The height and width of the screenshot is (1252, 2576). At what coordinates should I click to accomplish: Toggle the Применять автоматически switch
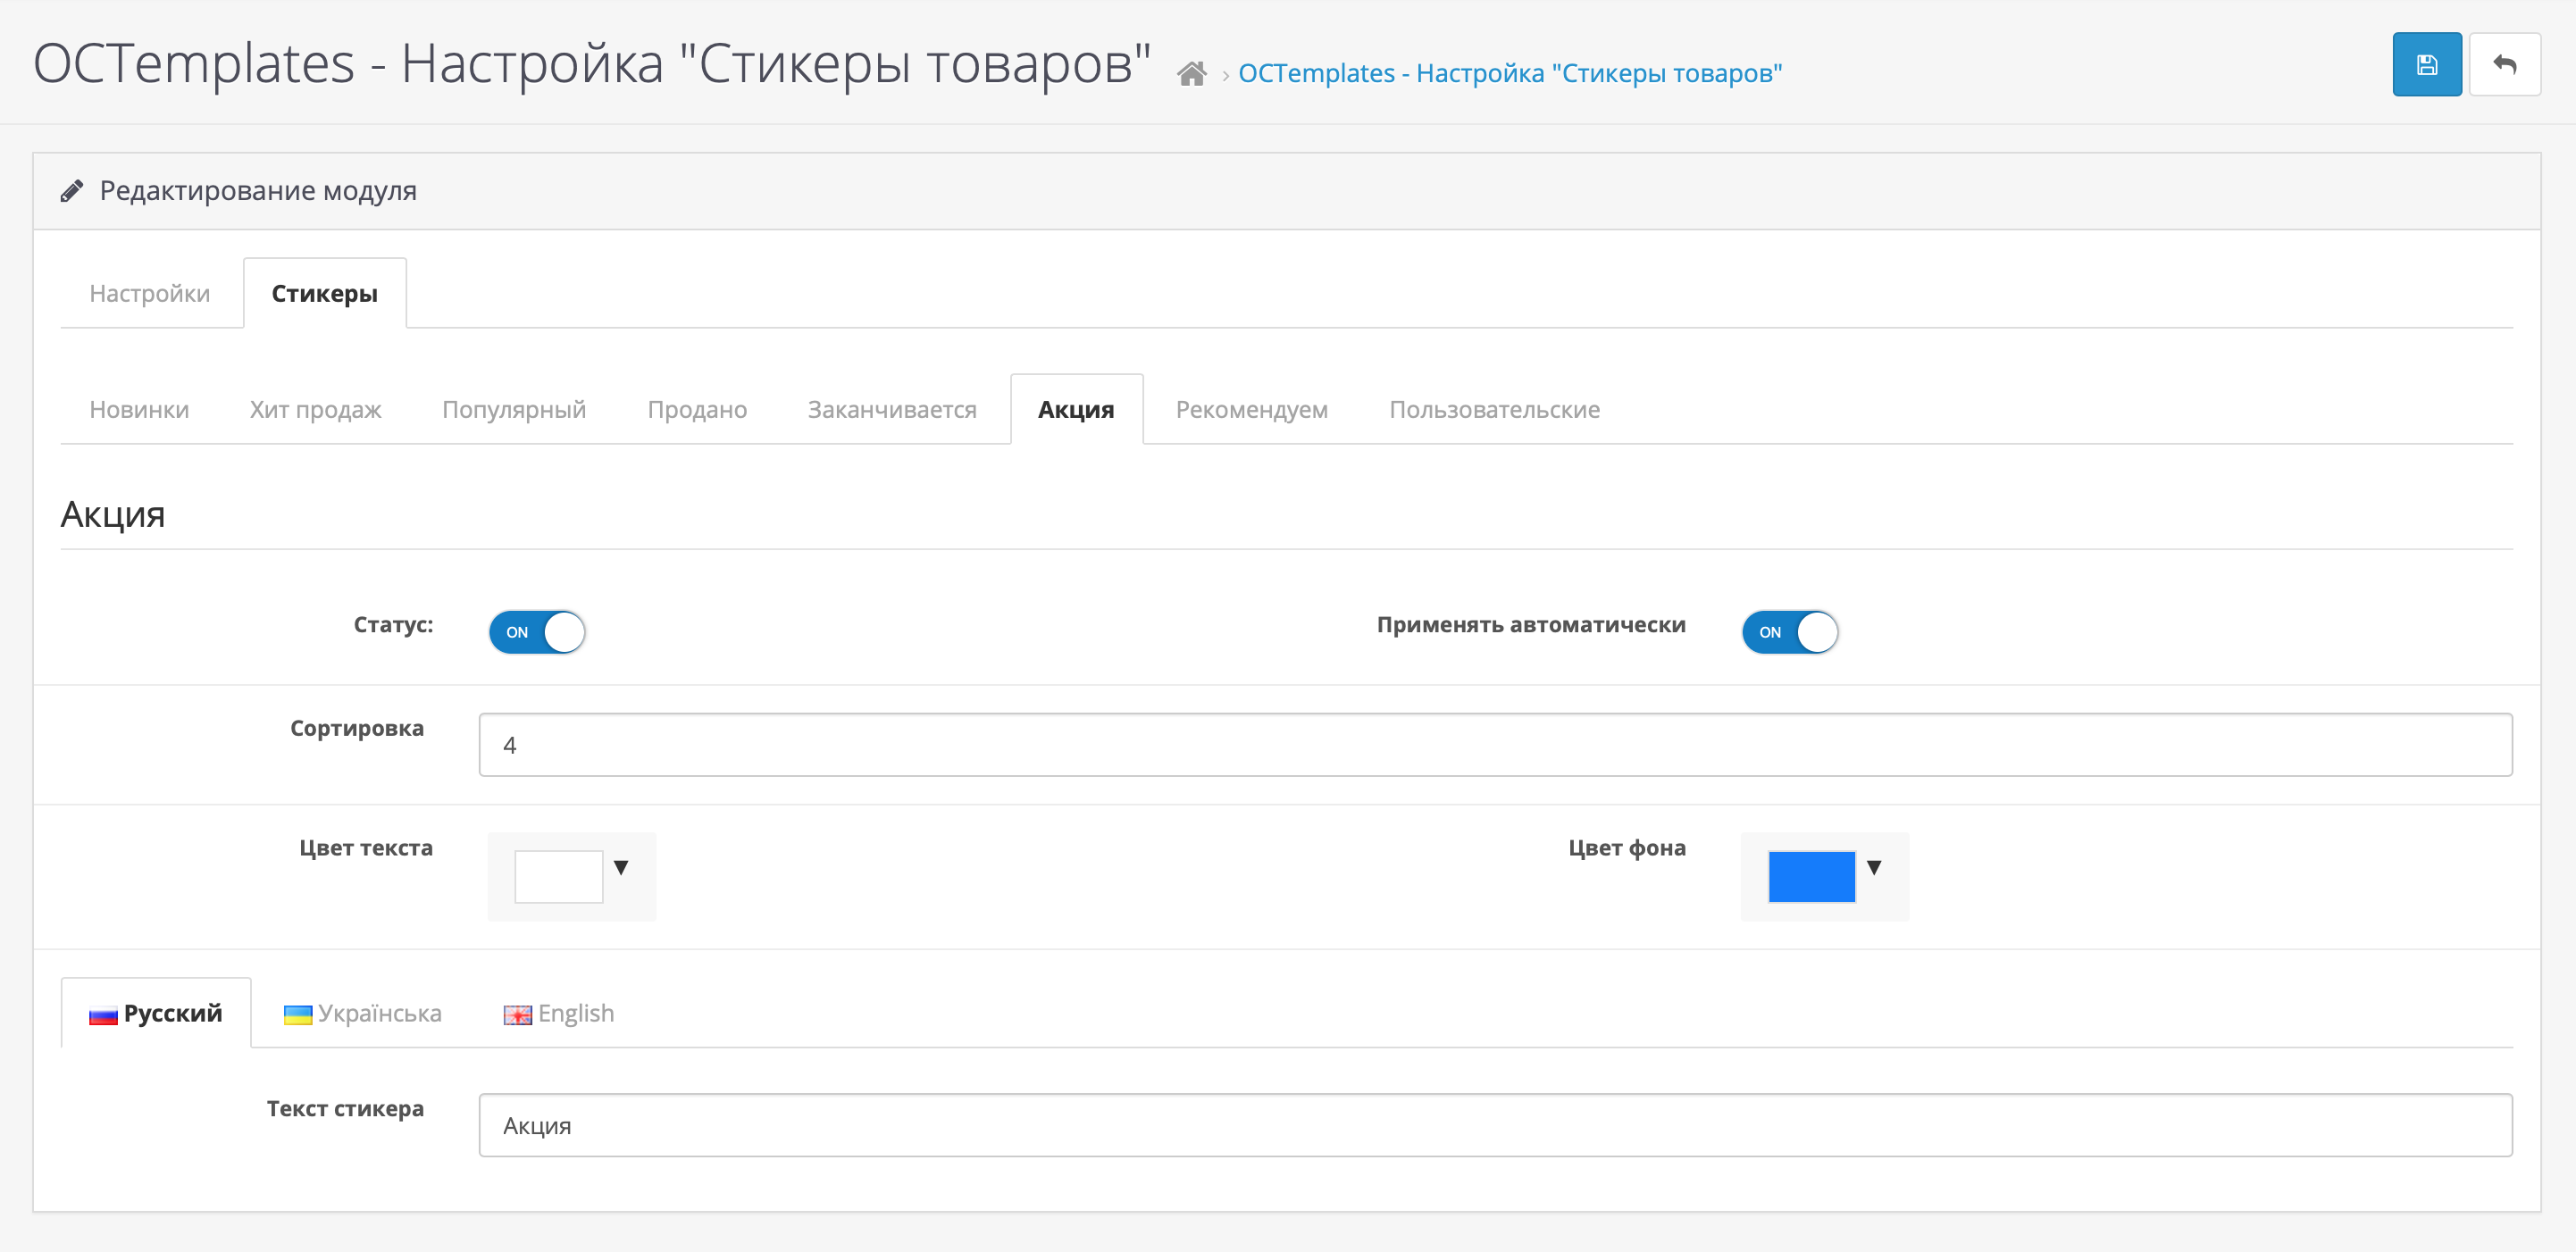1790,632
